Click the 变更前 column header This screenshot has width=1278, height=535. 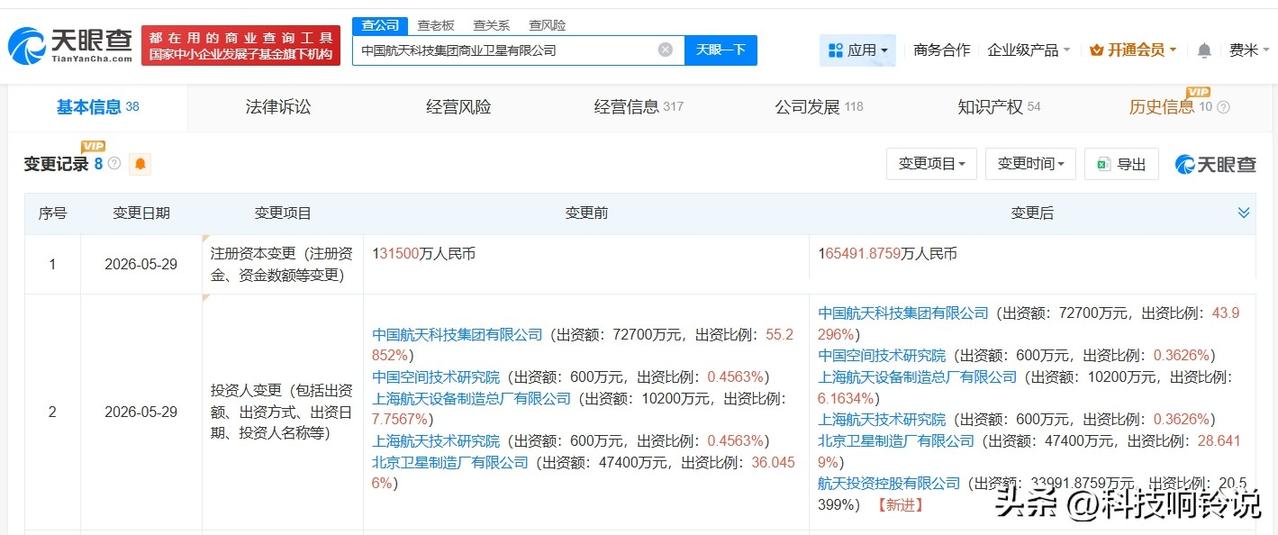tap(586, 213)
